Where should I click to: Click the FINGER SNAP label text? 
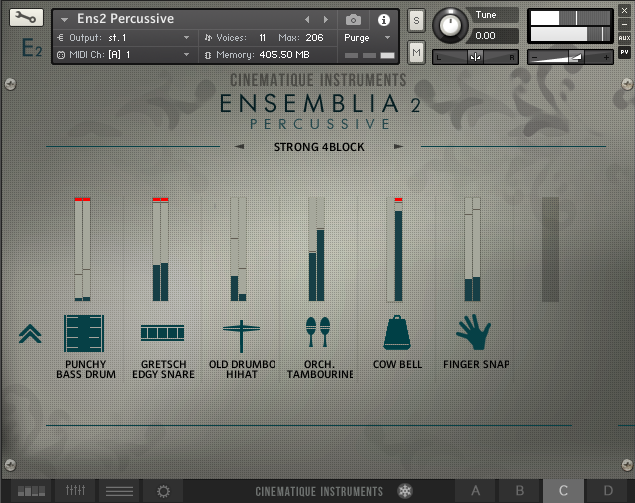coord(476,364)
